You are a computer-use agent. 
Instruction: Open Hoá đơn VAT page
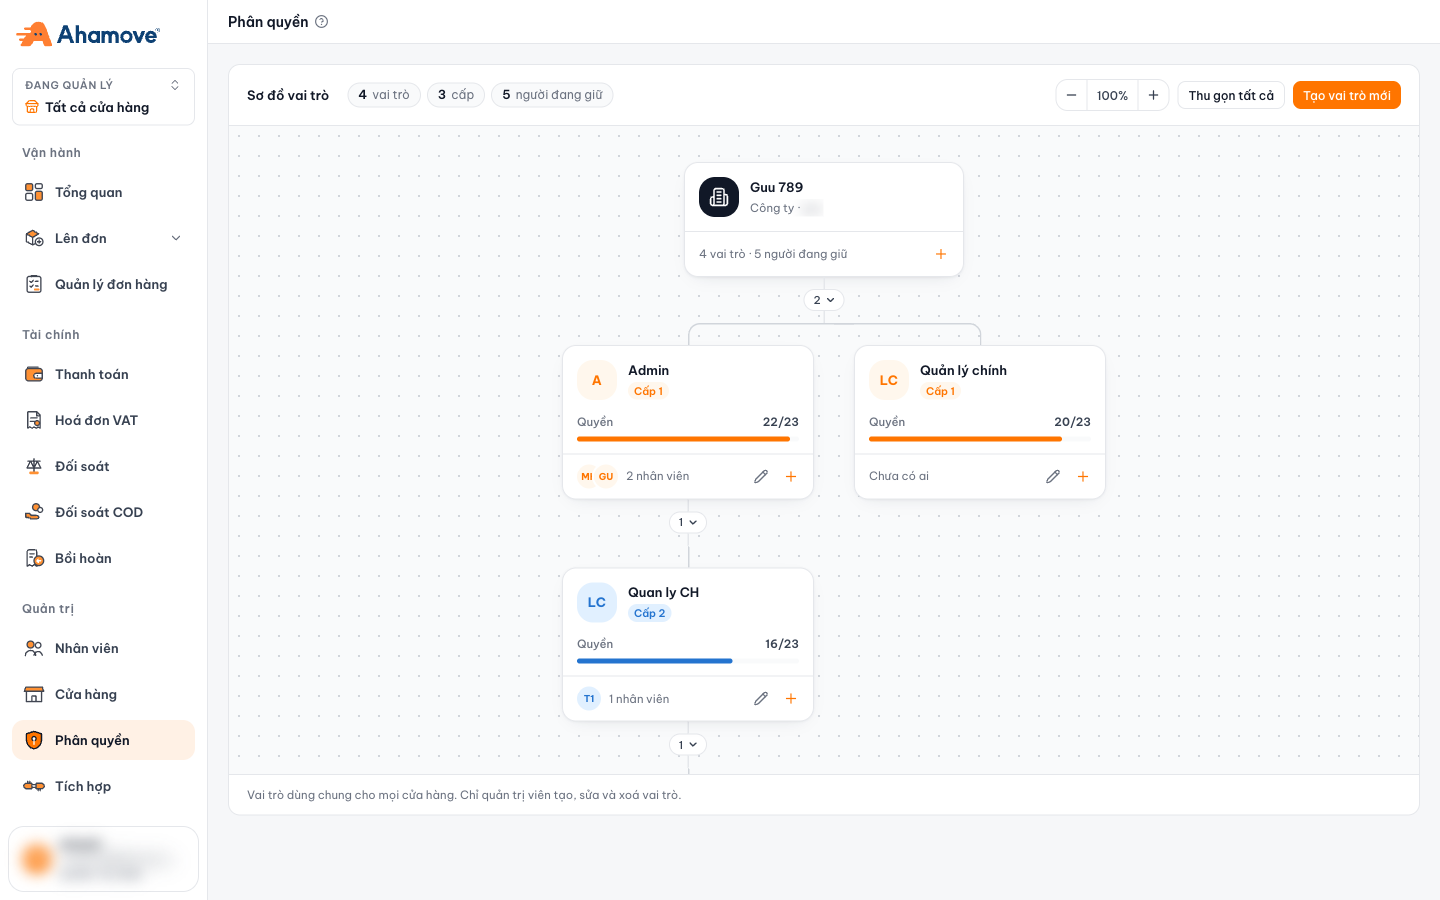(103, 420)
